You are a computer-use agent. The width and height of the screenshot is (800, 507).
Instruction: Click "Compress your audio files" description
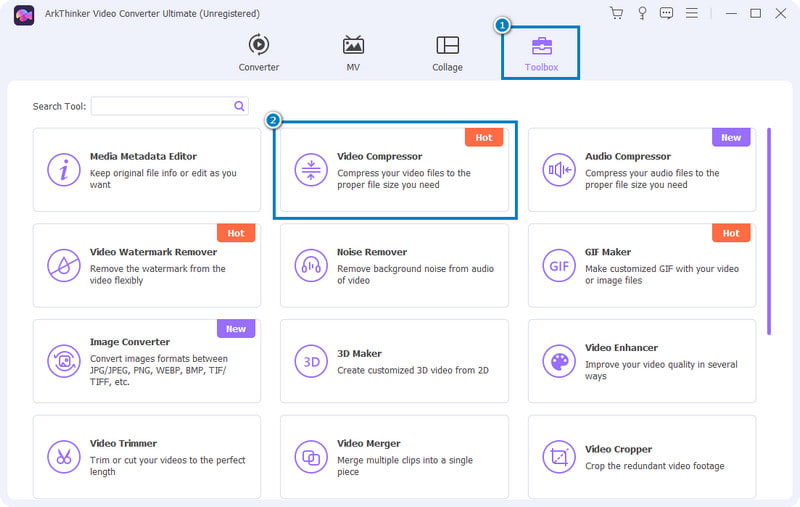(652, 179)
